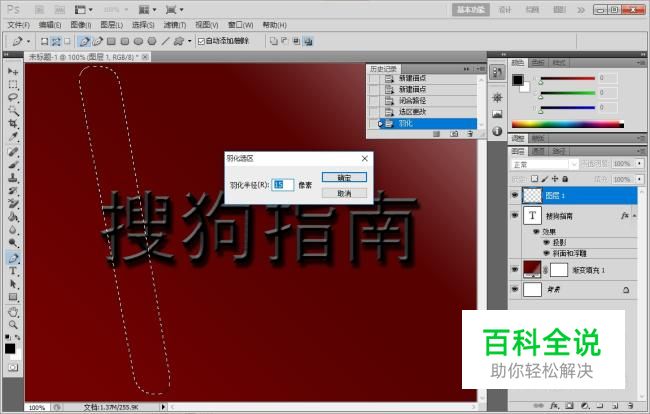Open the 窗口(W) menu

[x=240, y=25]
